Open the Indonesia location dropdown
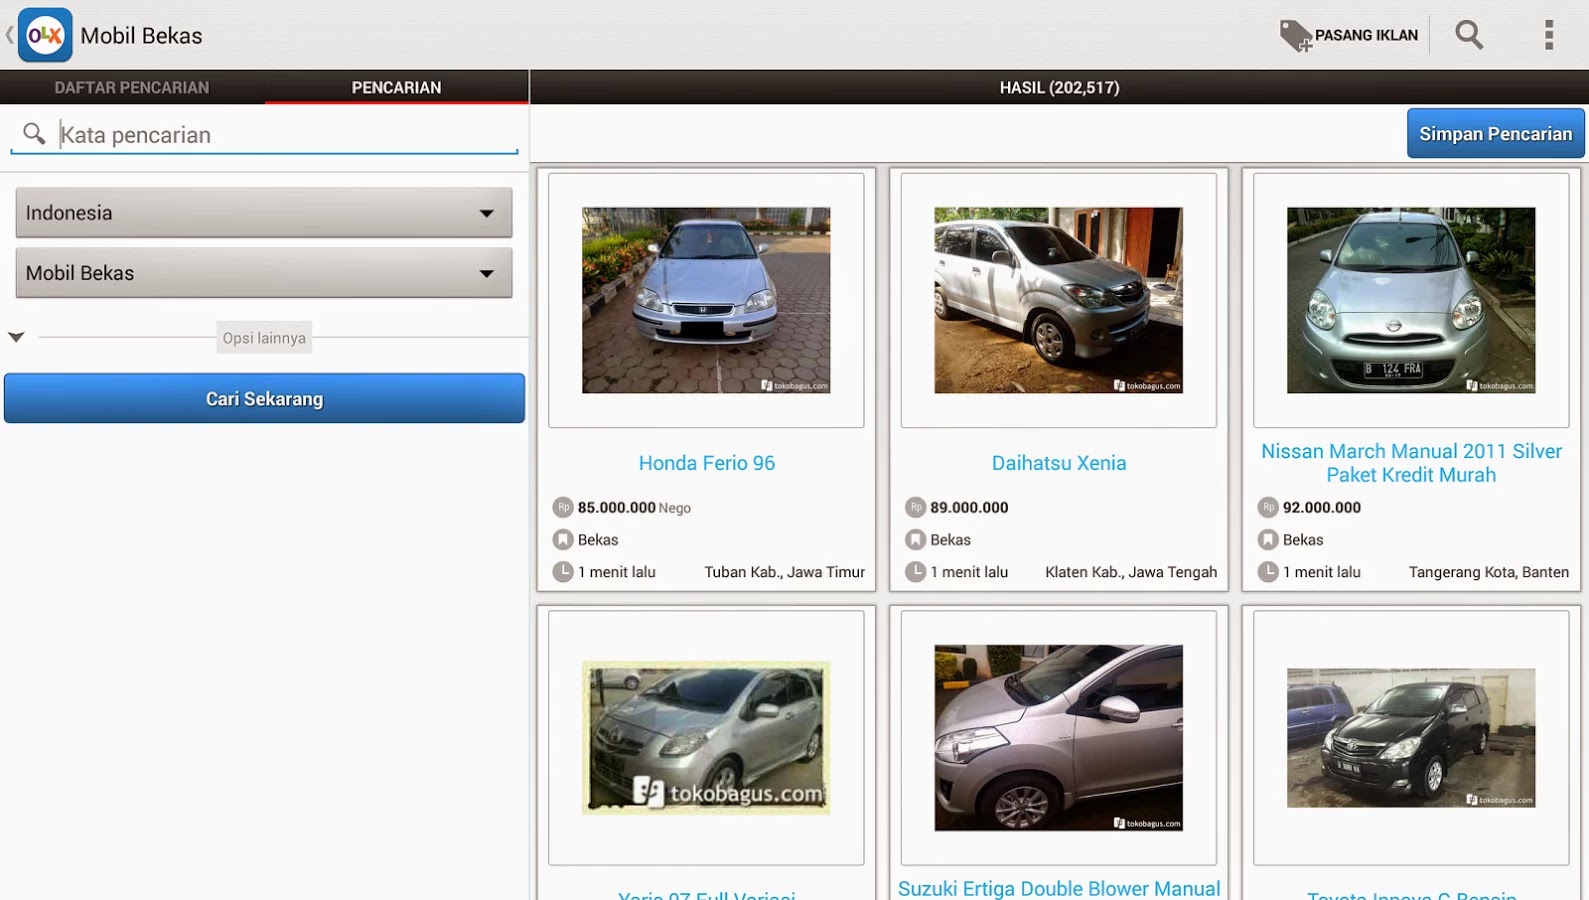The height and width of the screenshot is (900, 1589). tap(264, 213)
